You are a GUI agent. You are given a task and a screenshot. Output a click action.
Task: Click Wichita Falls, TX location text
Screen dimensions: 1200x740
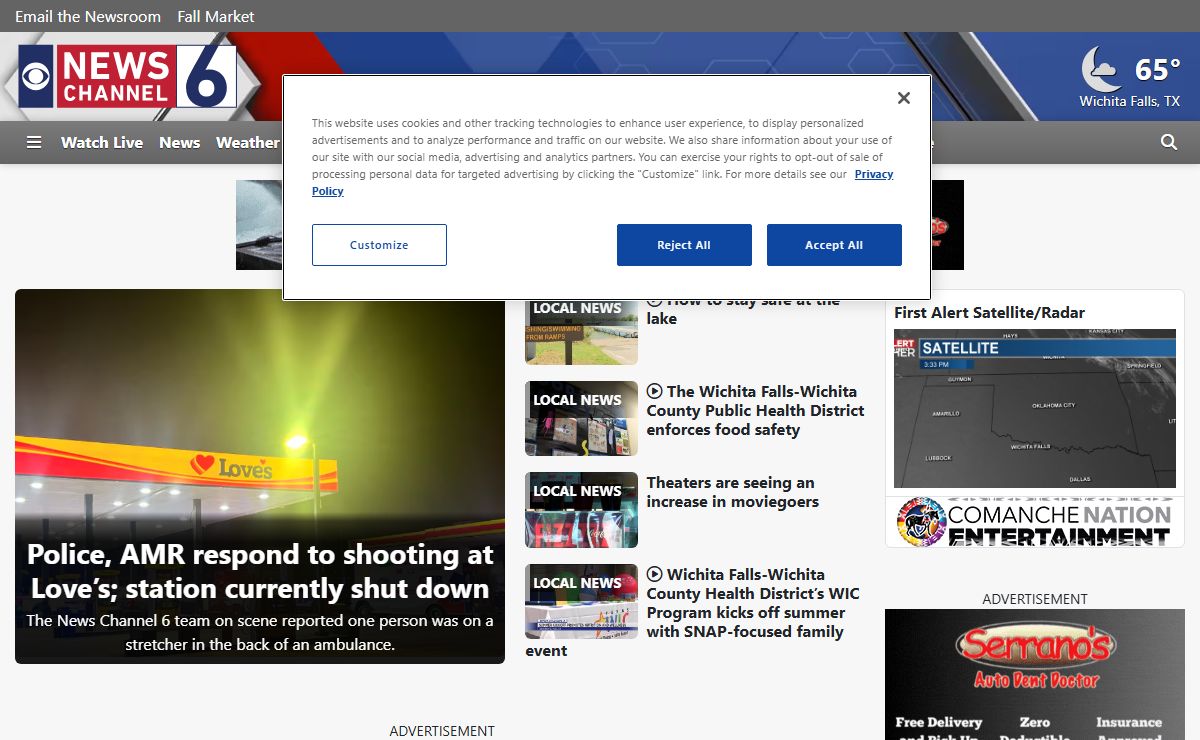(x=1129, y=101)
